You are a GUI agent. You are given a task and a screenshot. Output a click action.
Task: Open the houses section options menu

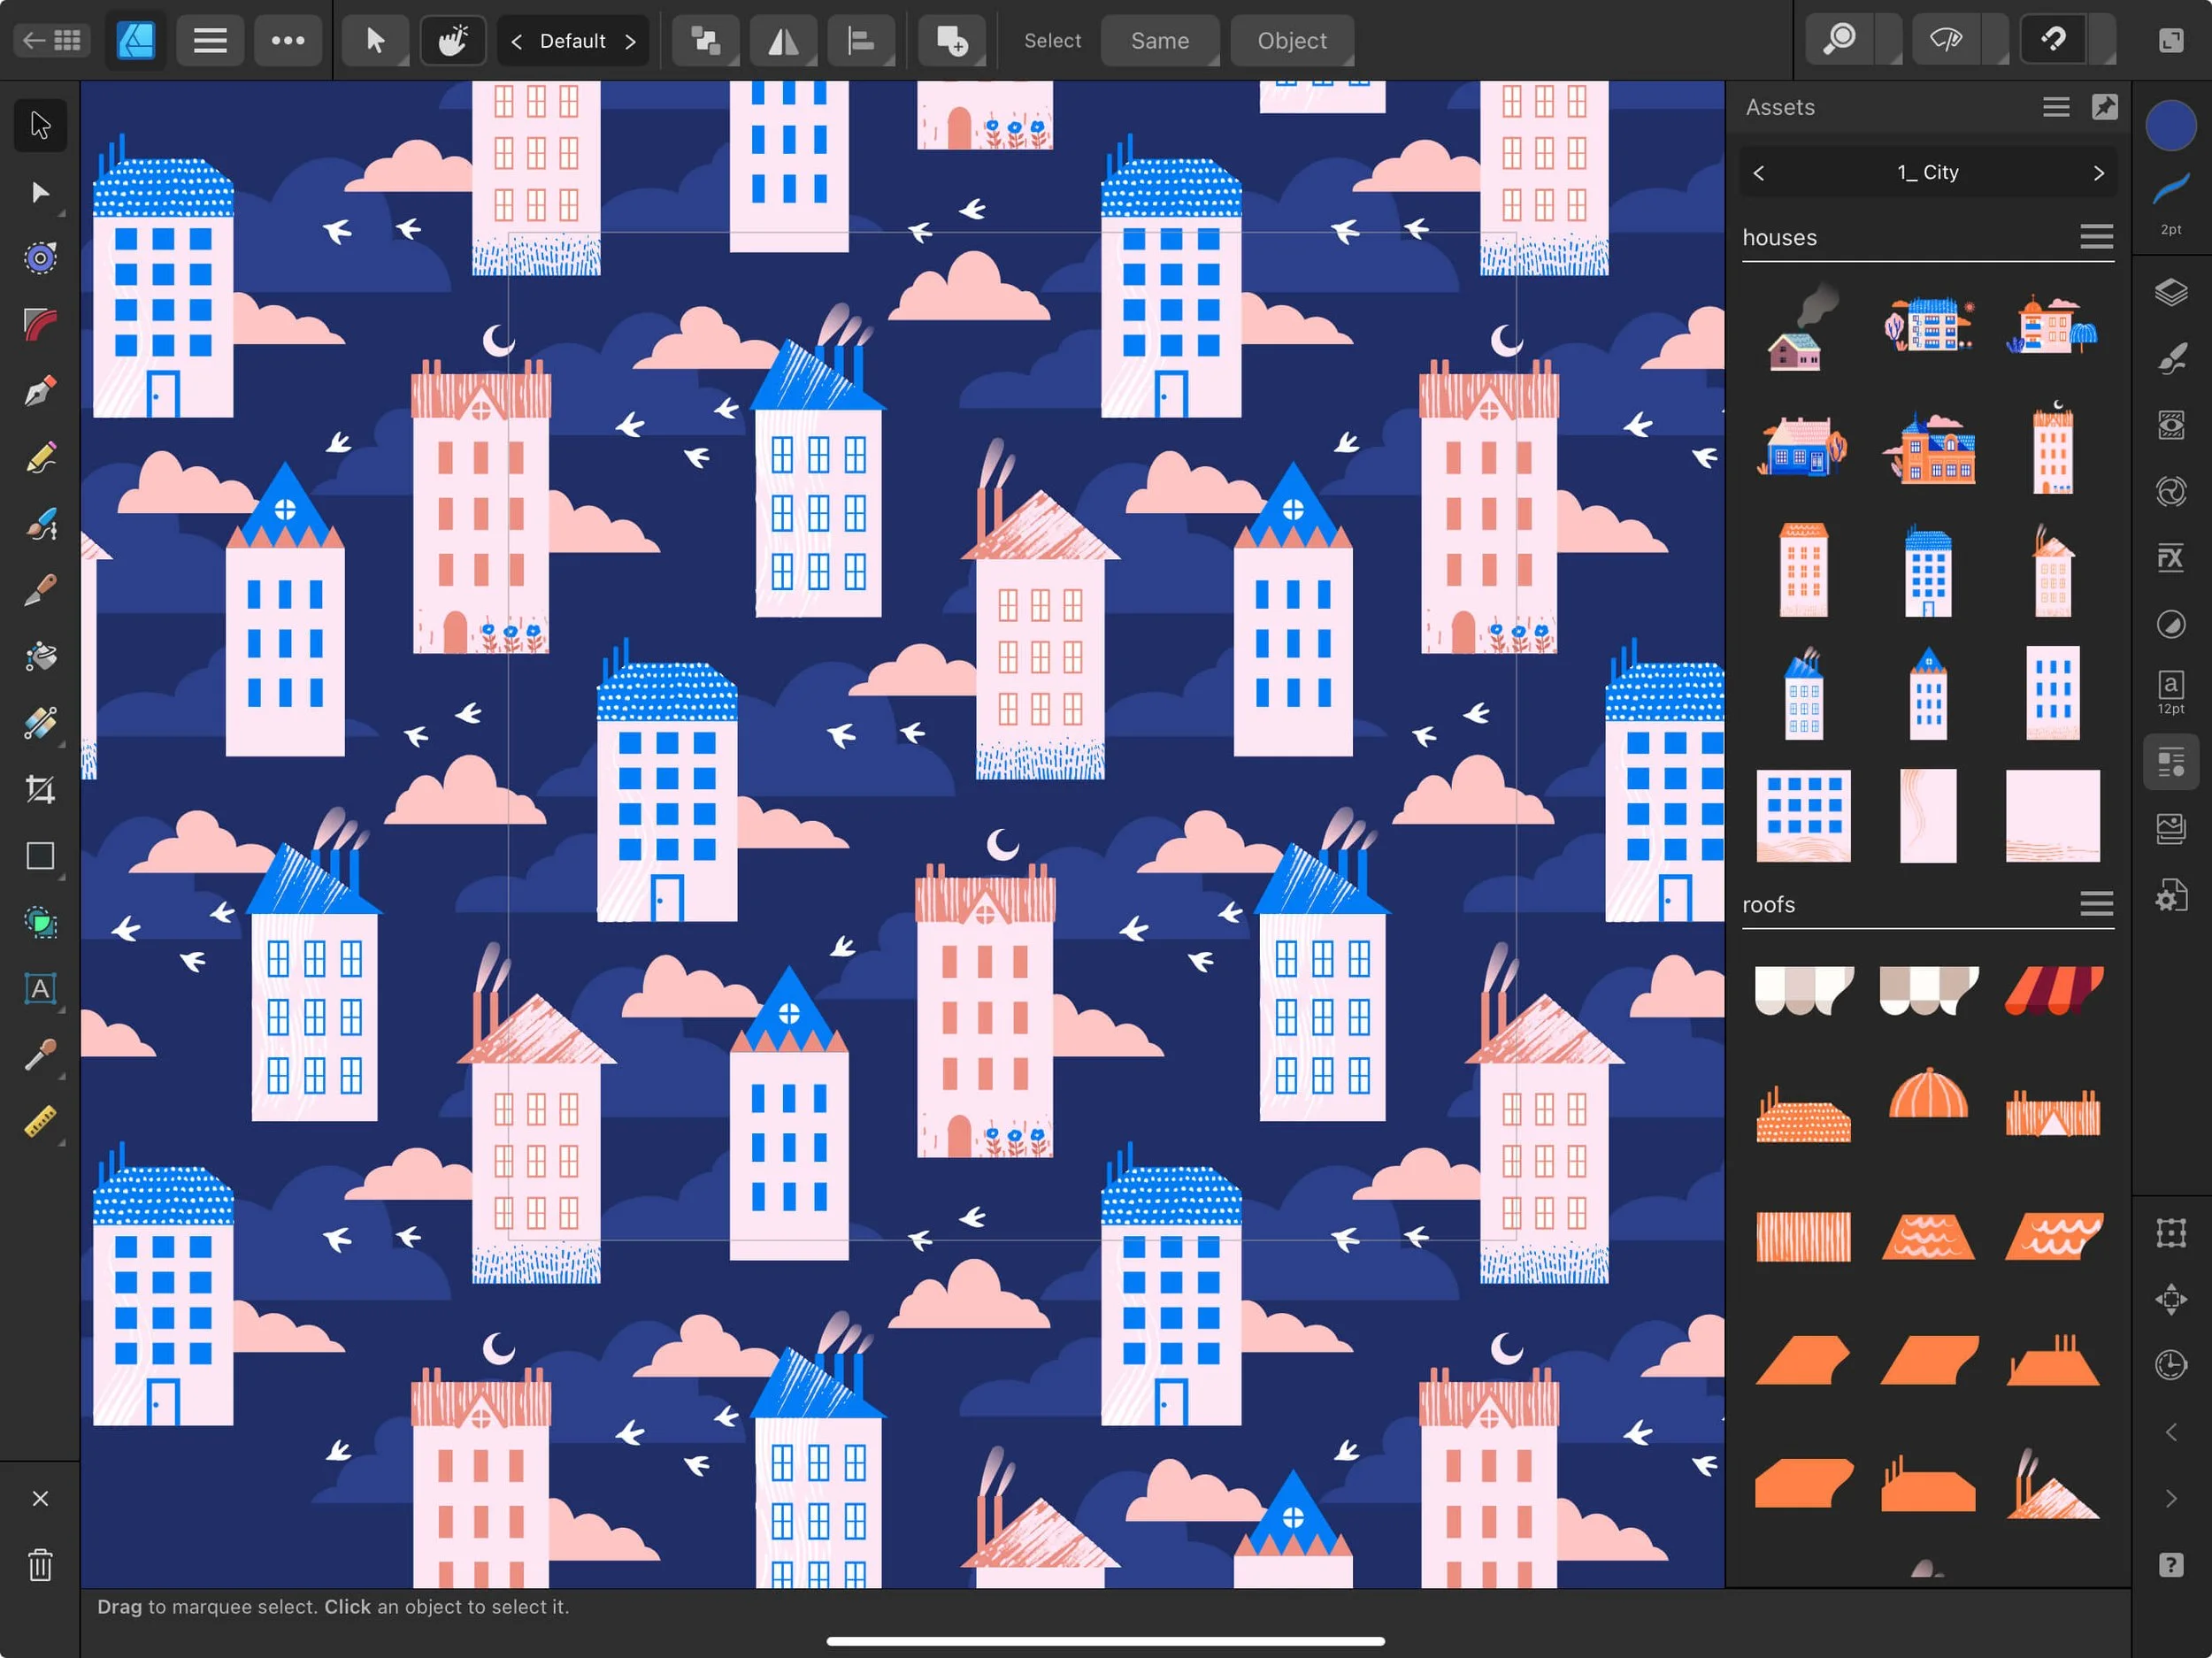(2096, 237)
